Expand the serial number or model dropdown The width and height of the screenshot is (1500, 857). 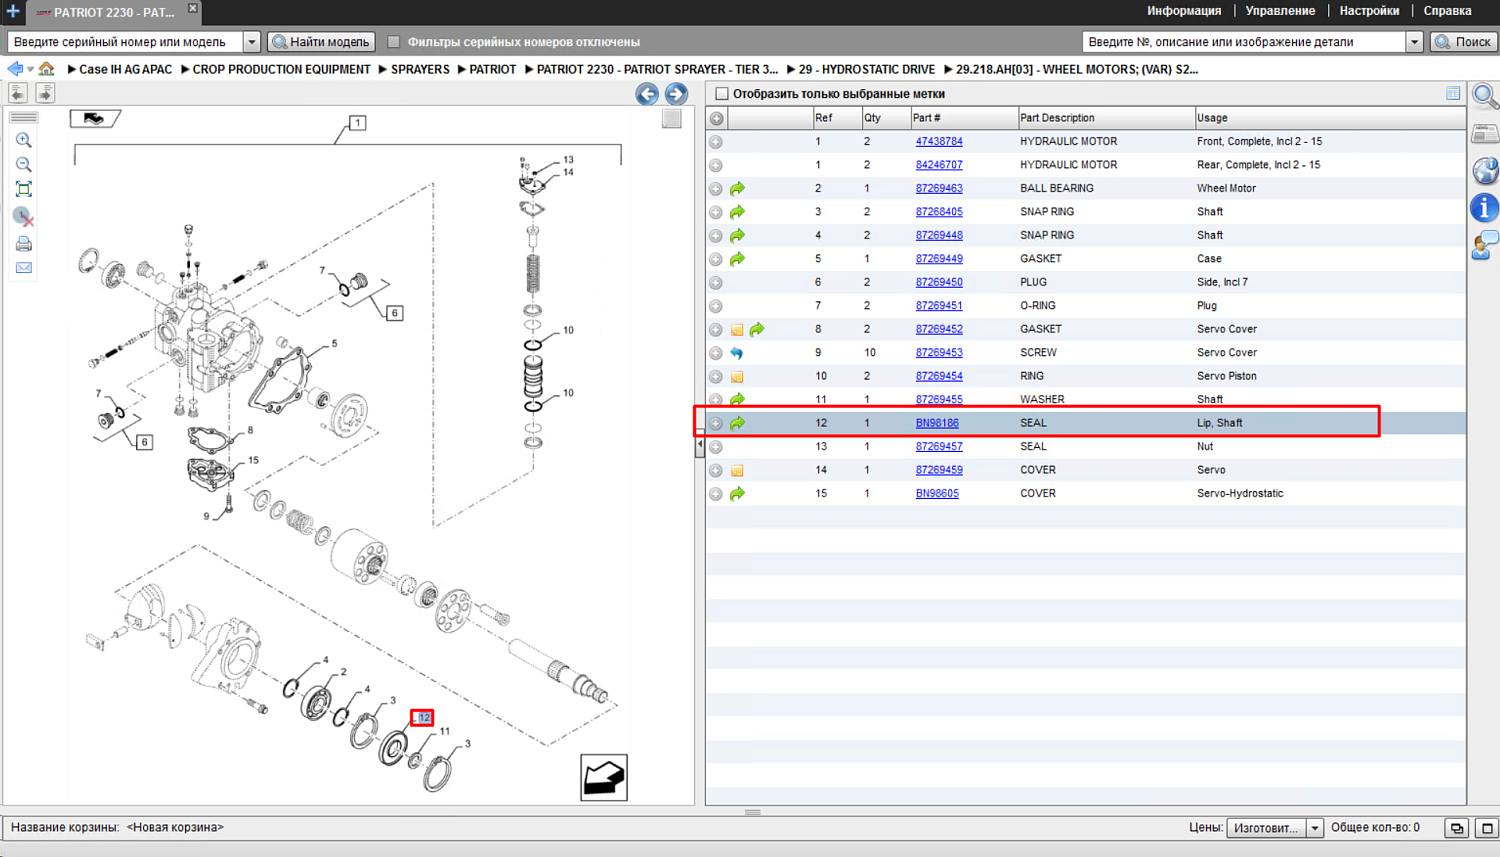click(x=252, y=42)
